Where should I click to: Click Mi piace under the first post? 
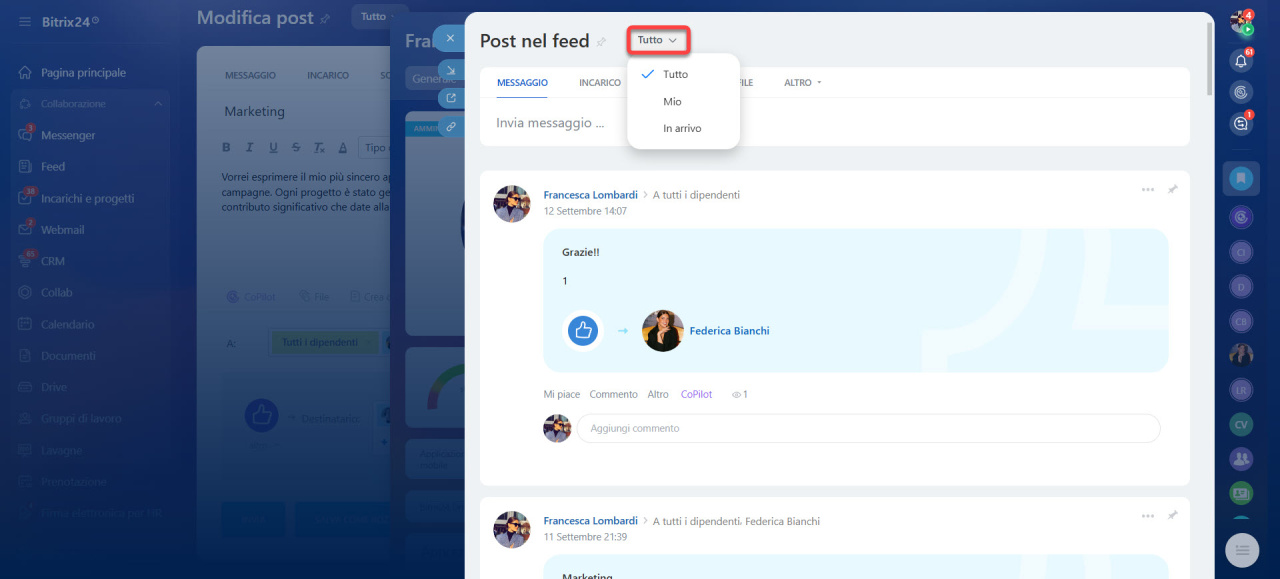click(x=561, y=394)
